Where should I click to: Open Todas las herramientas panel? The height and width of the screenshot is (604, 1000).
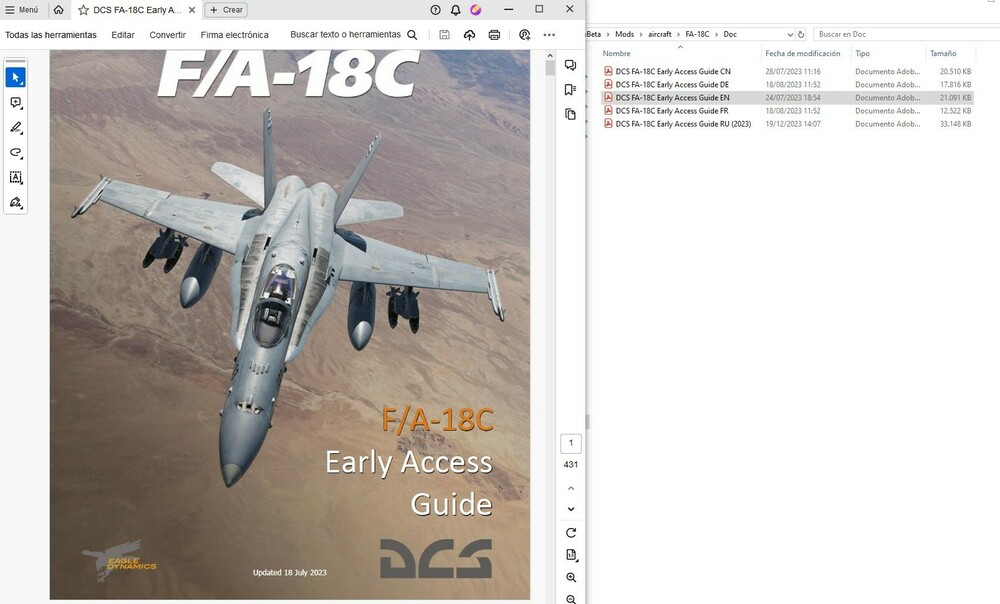51,35
